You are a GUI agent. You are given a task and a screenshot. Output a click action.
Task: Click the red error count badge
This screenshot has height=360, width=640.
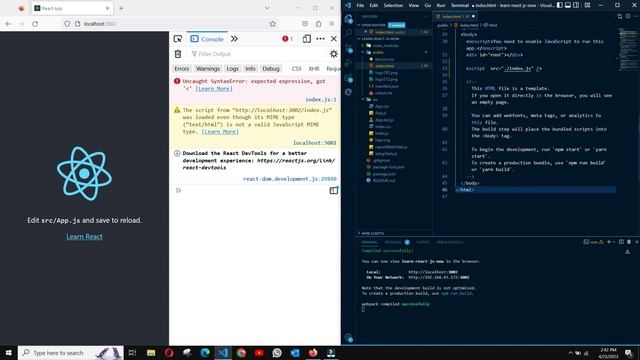(287, 39)
